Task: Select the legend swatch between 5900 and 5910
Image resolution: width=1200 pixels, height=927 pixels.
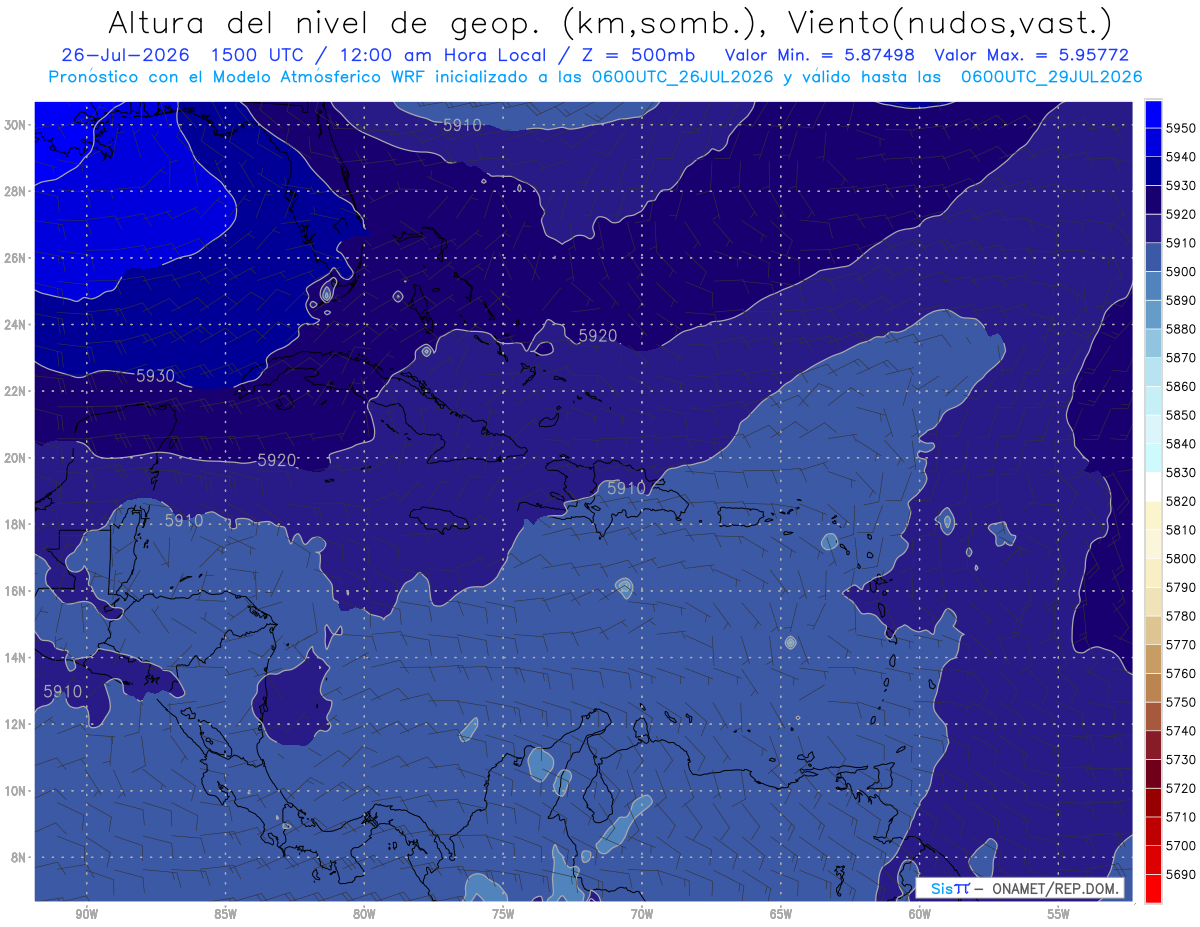Action: [x=1153, y=257]
